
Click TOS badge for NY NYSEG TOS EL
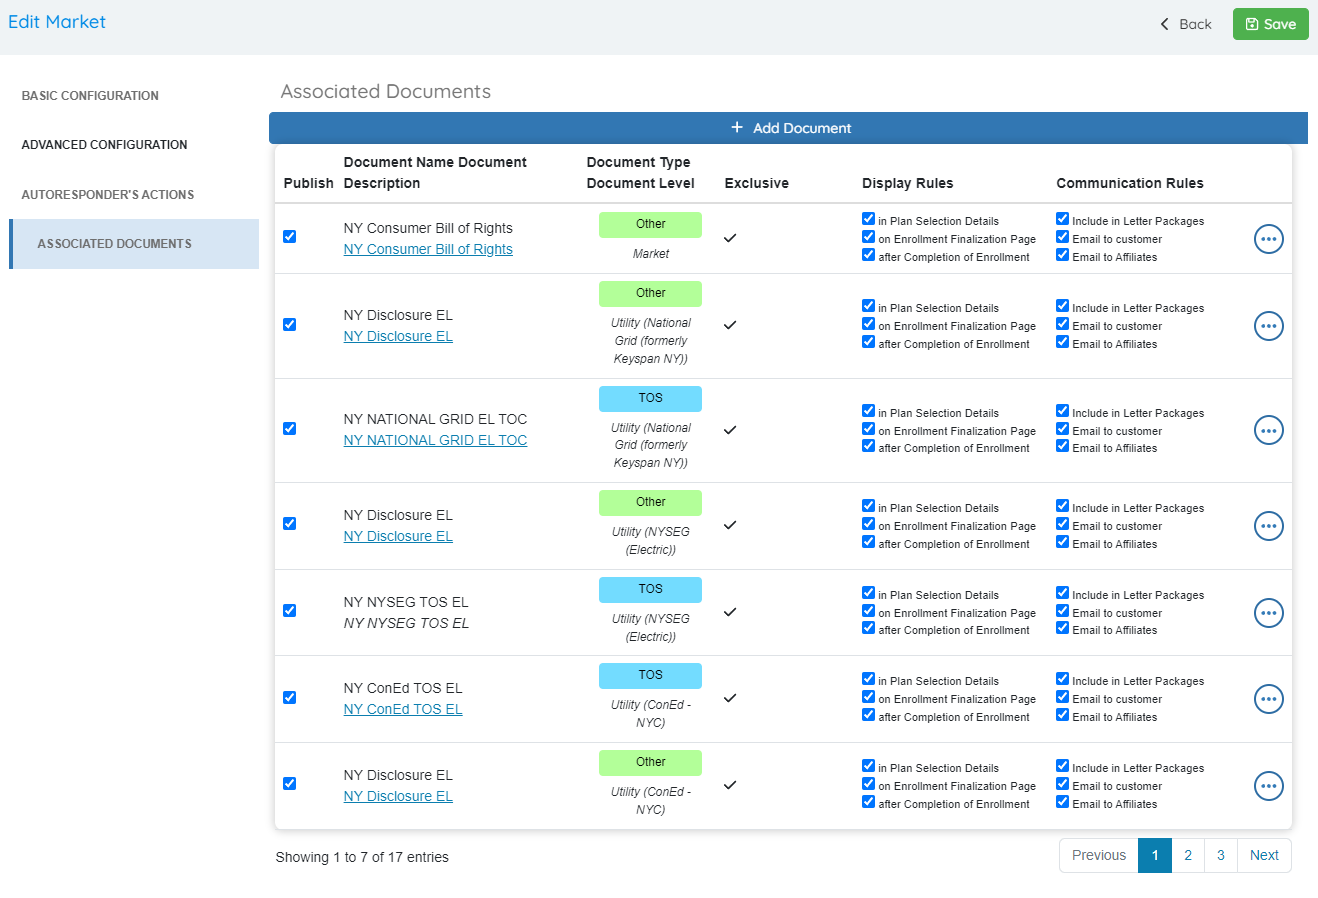point(650,589)
